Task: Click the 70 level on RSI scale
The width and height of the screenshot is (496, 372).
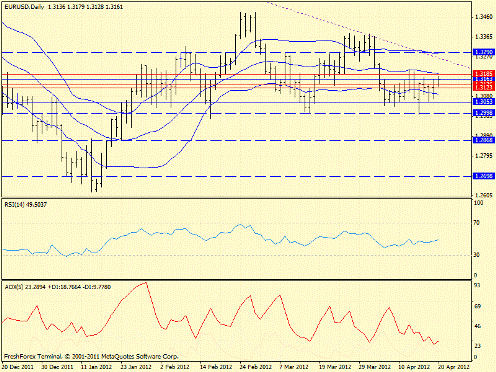Action: click(x=477, y=223)
